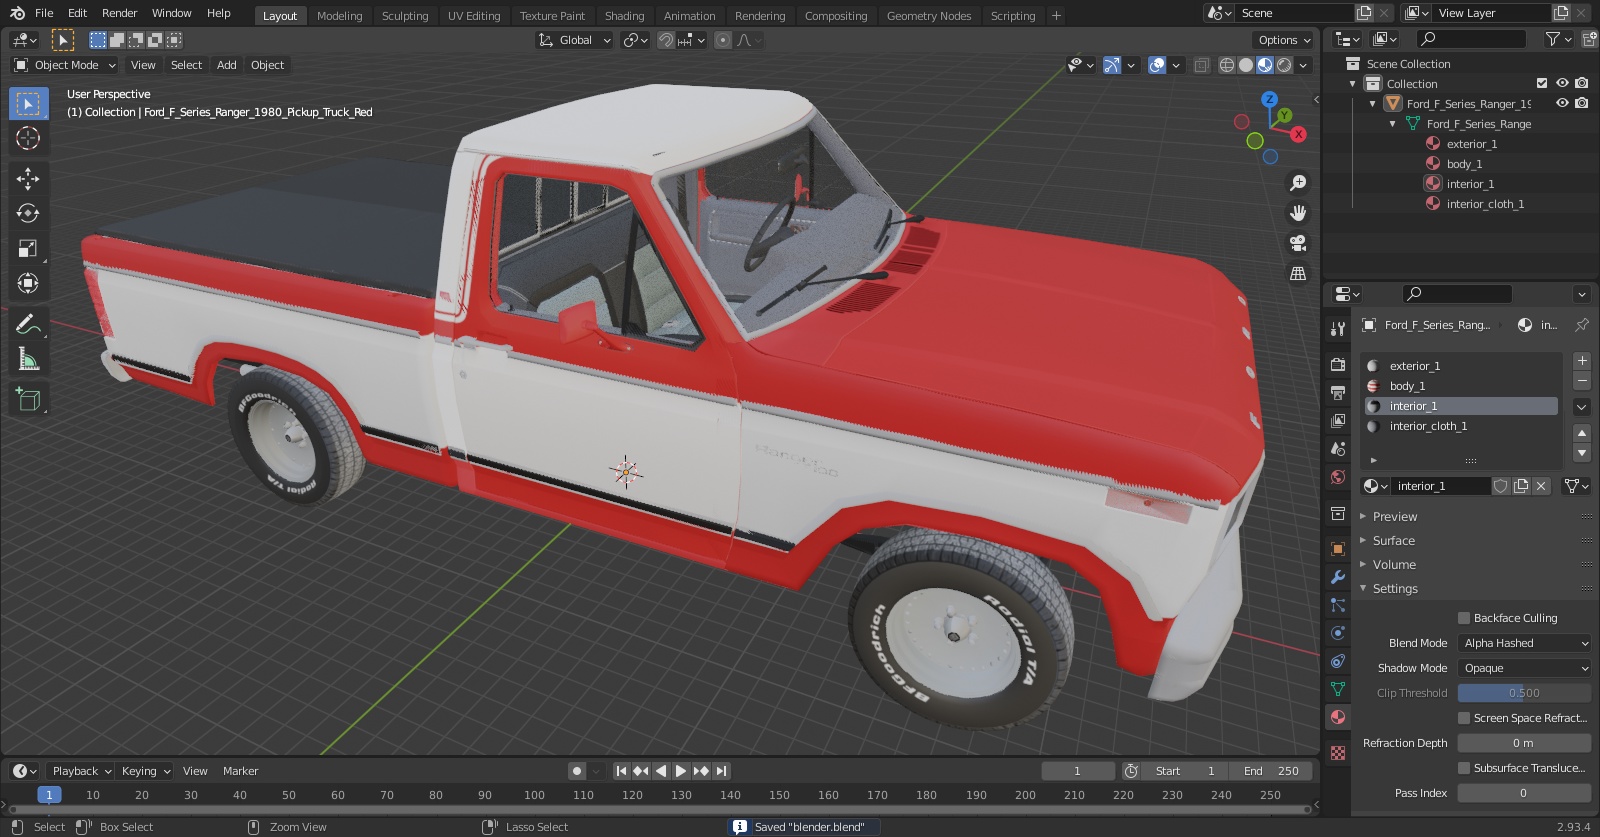This screenshot has height=837, width=1600.
Task: Open Global transform orientation dropdown
Action: (x=574, y=40)
